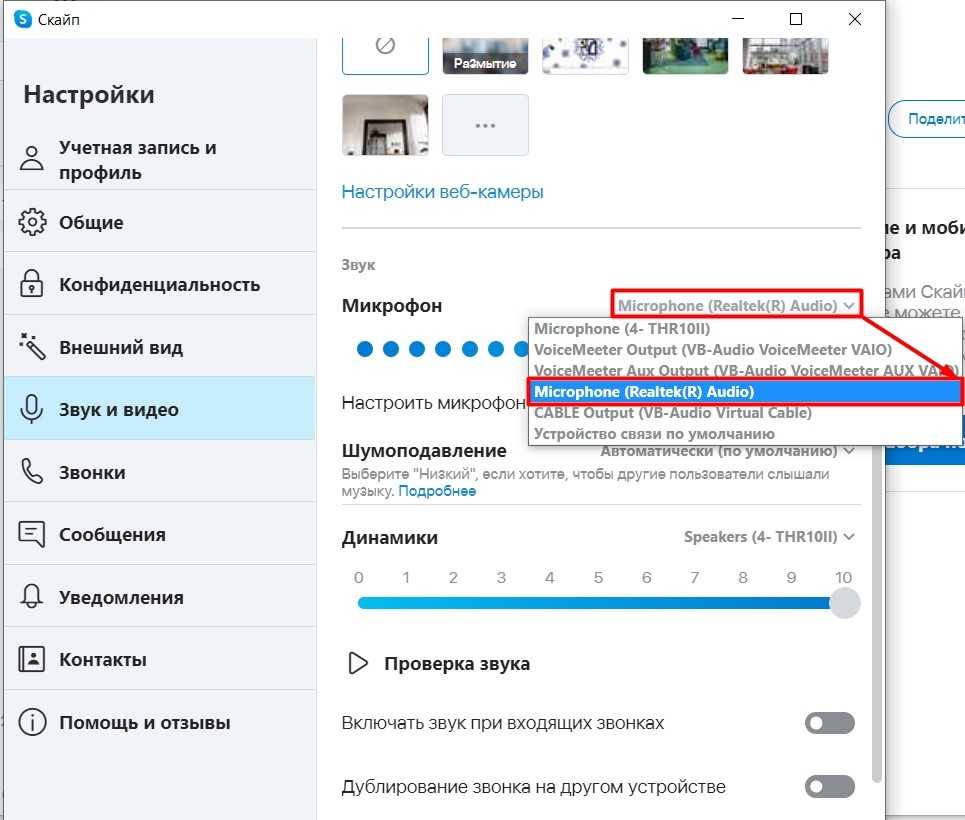
Task: Click the bell icon beside Уведомления
Action: pyautogui.click(x=31, y=597)
